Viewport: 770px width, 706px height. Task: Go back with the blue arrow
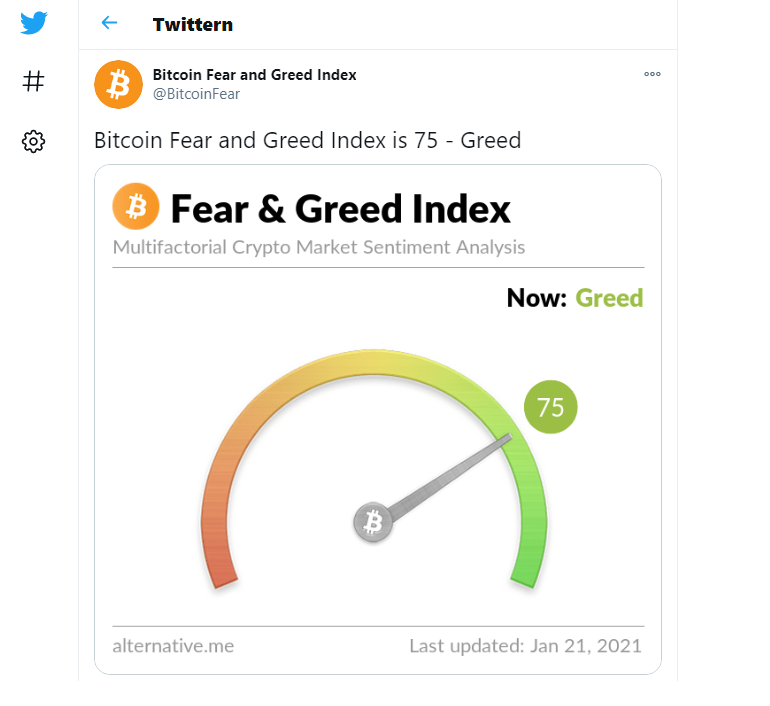coord(109,23)
